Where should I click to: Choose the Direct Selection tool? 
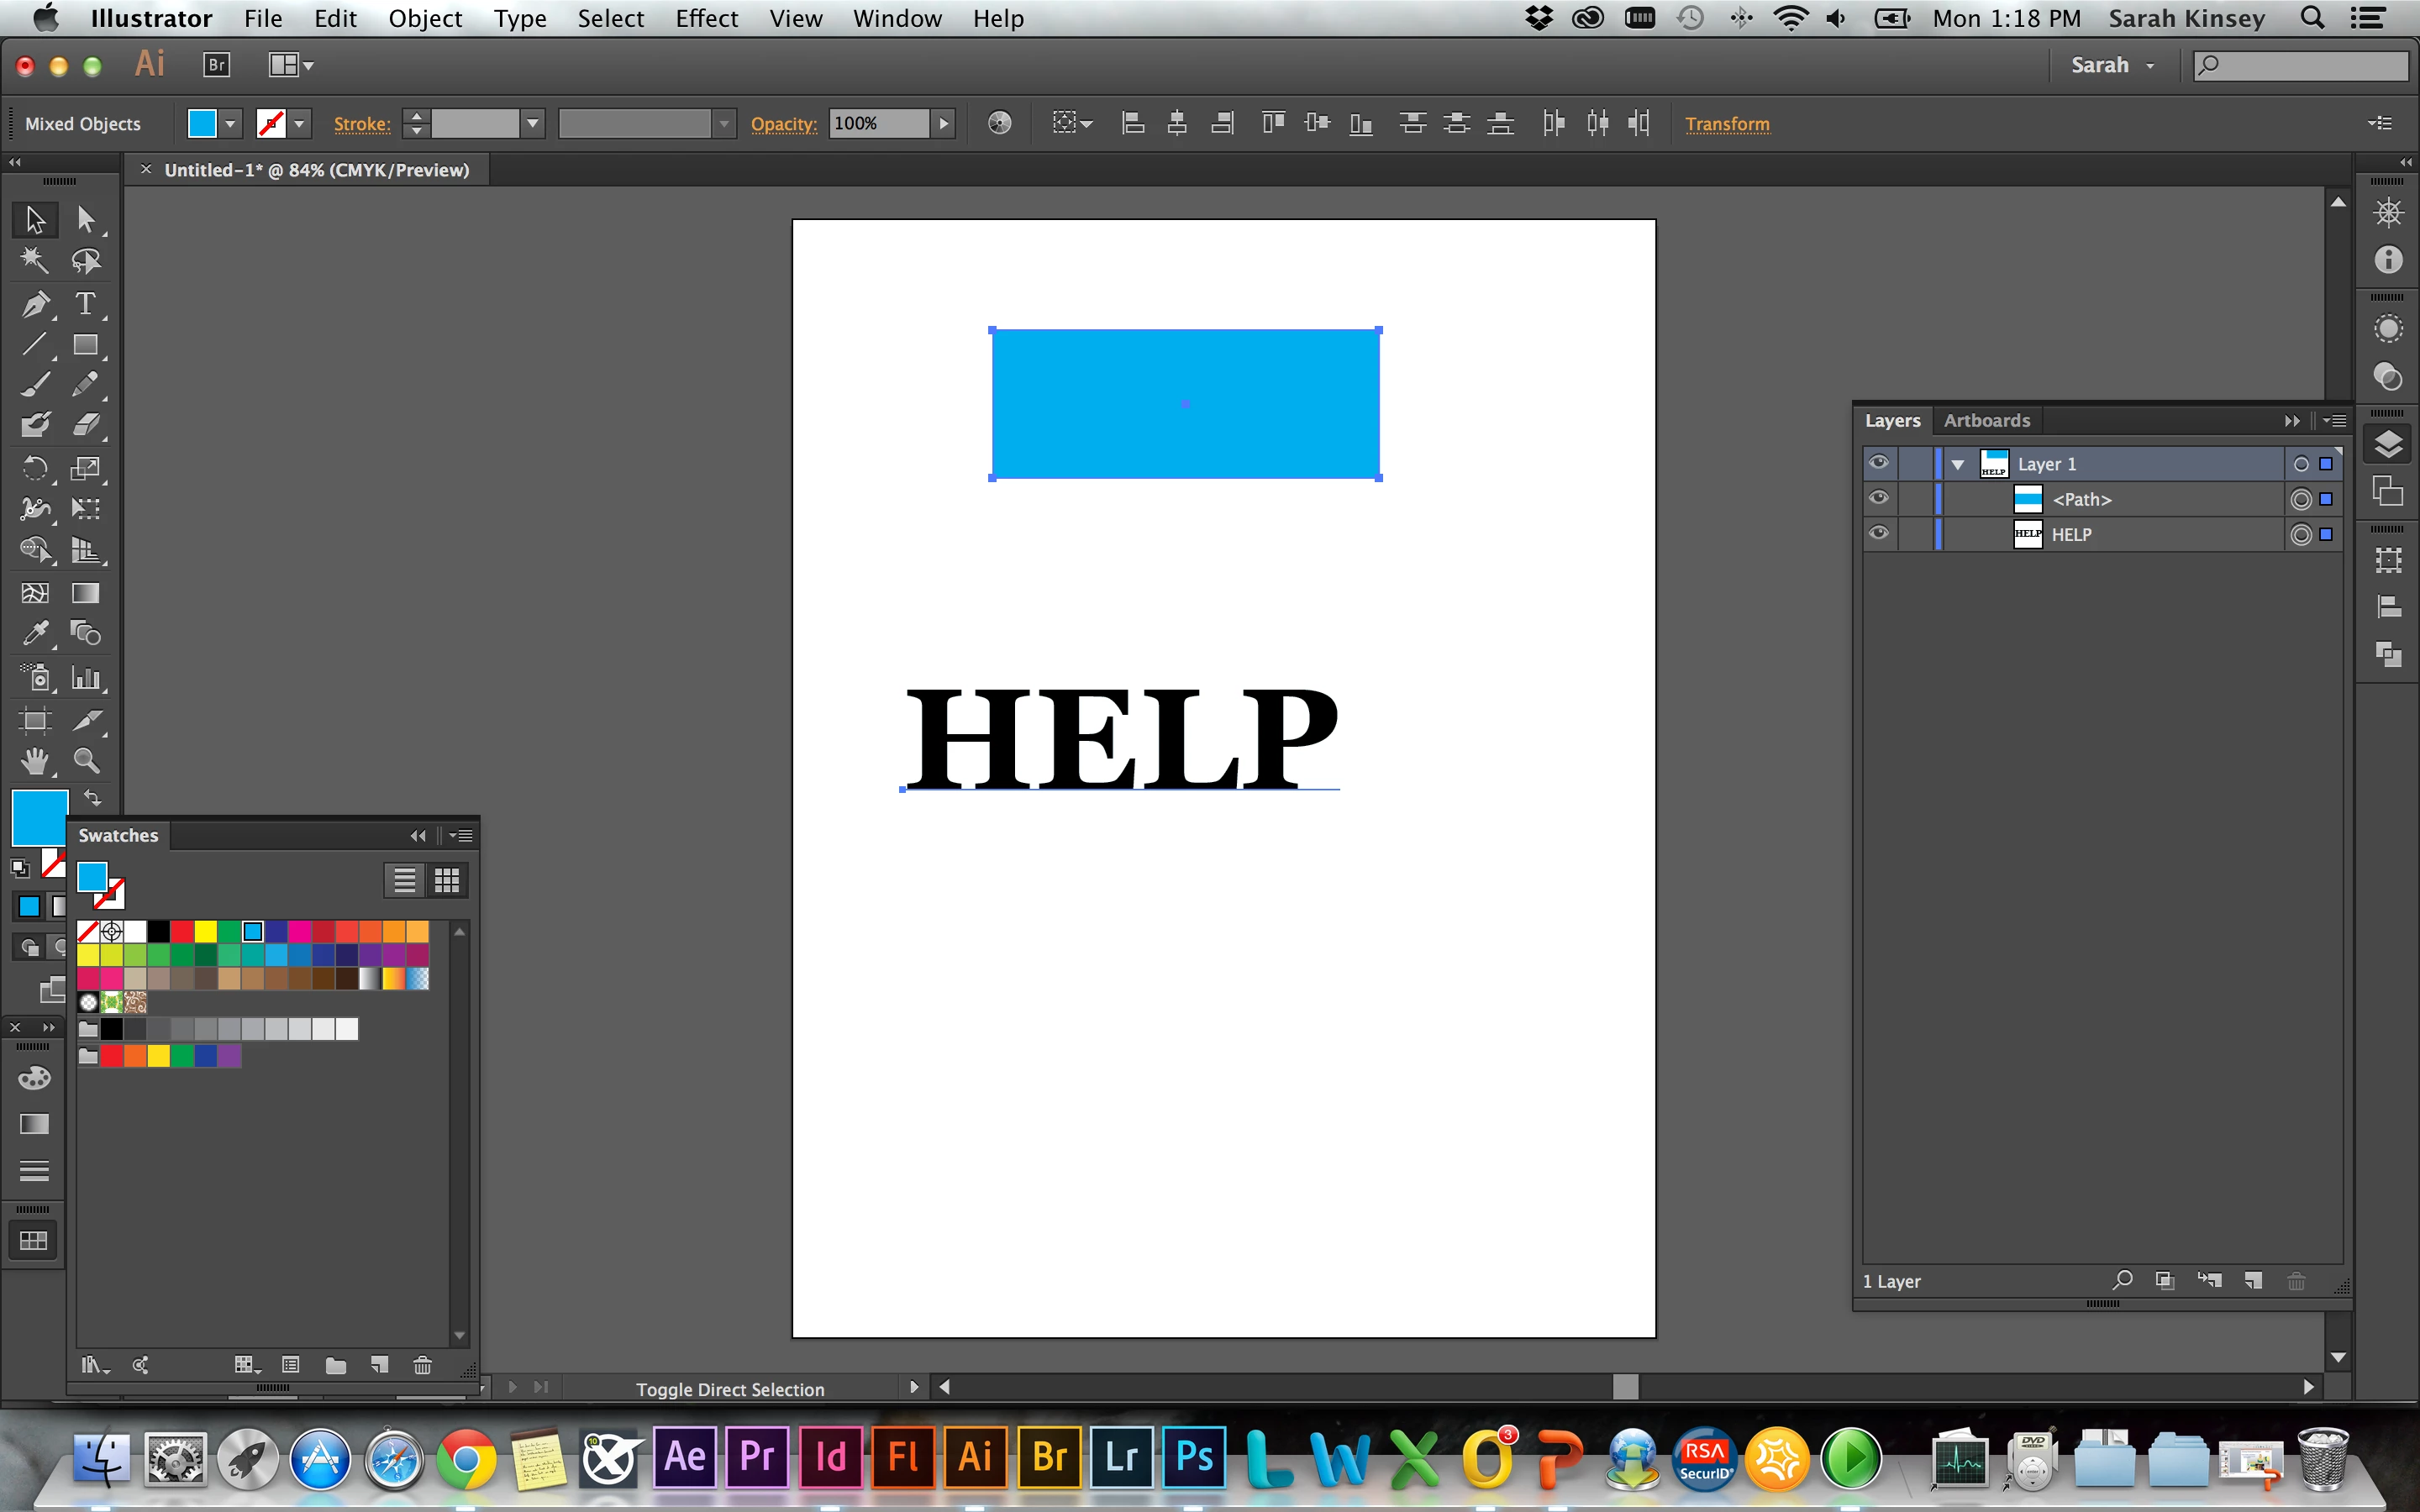coord(85,219)
